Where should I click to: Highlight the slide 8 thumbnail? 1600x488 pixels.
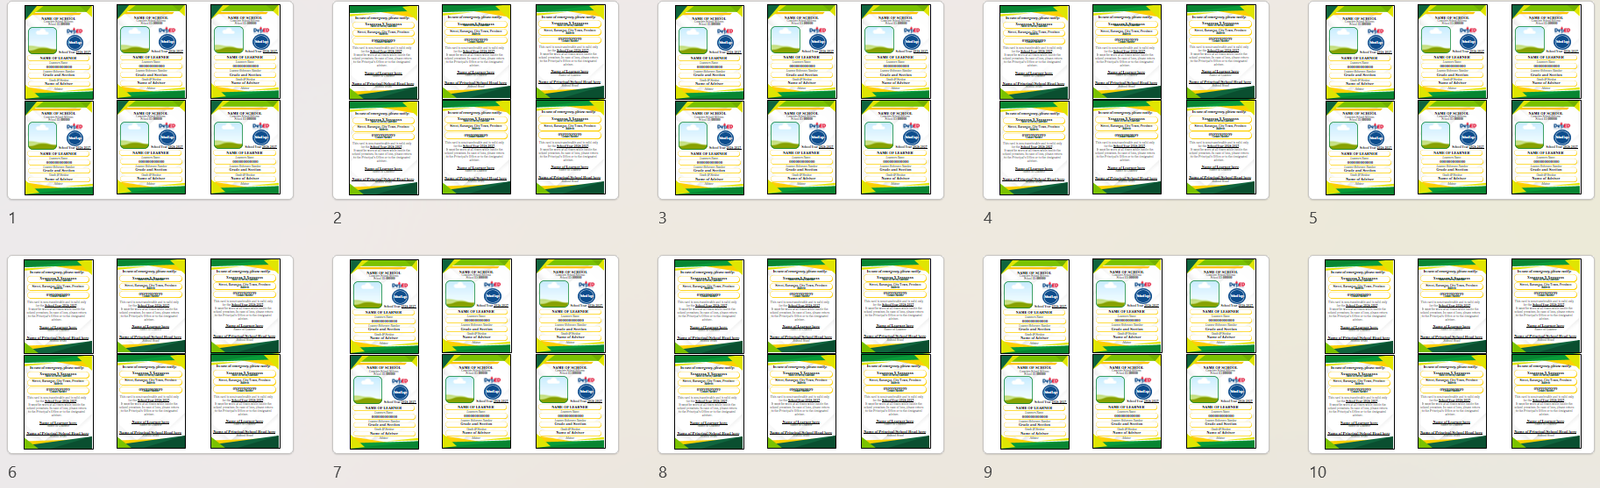[800, 354]
